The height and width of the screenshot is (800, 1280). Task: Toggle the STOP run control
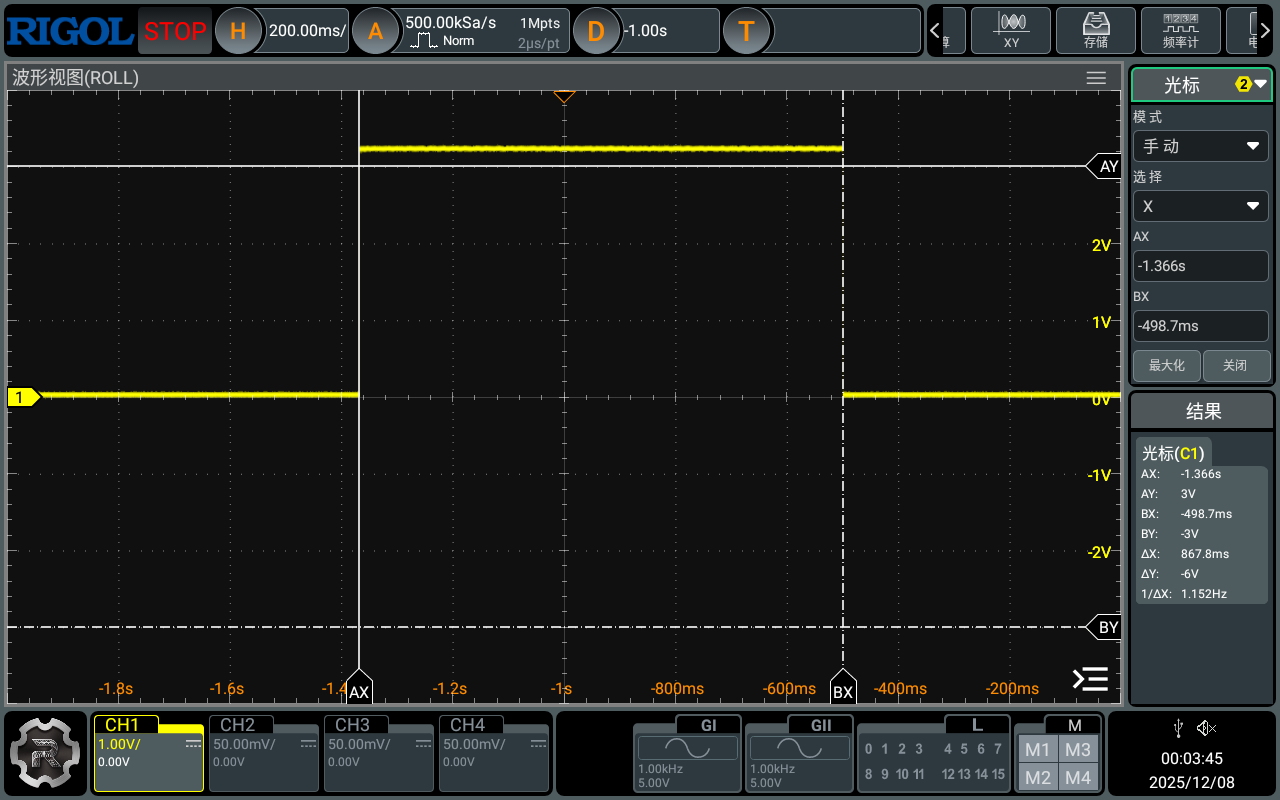point(174,31)
